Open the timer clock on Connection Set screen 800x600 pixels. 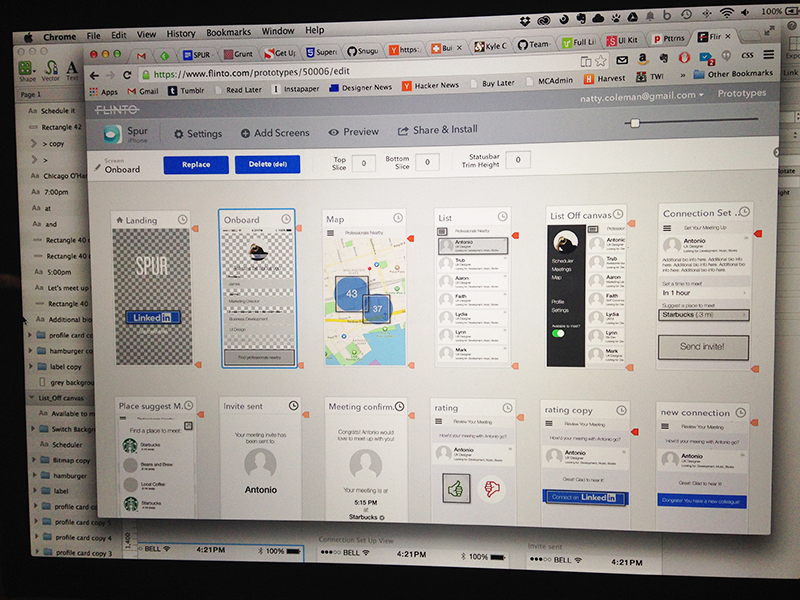click(x=744, y=211)
